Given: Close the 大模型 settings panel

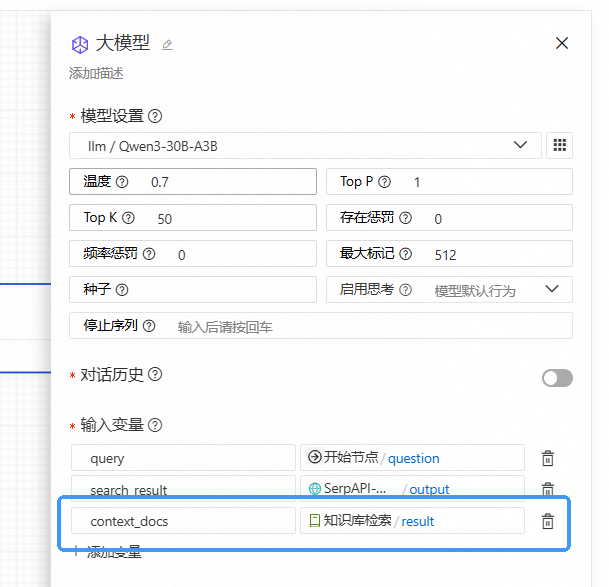Looking at the screenshot, I should coord(562,43).
